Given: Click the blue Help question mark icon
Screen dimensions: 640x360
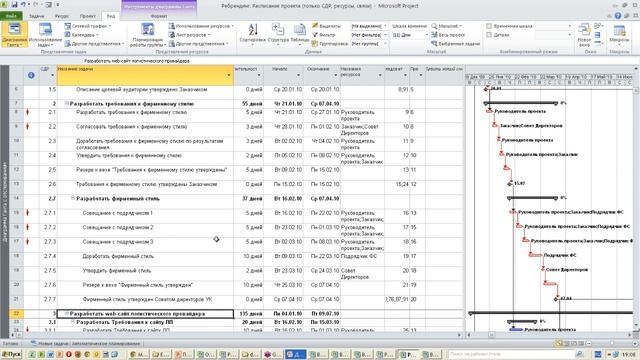Looking at the screenshot, I should tap(618, 16).
